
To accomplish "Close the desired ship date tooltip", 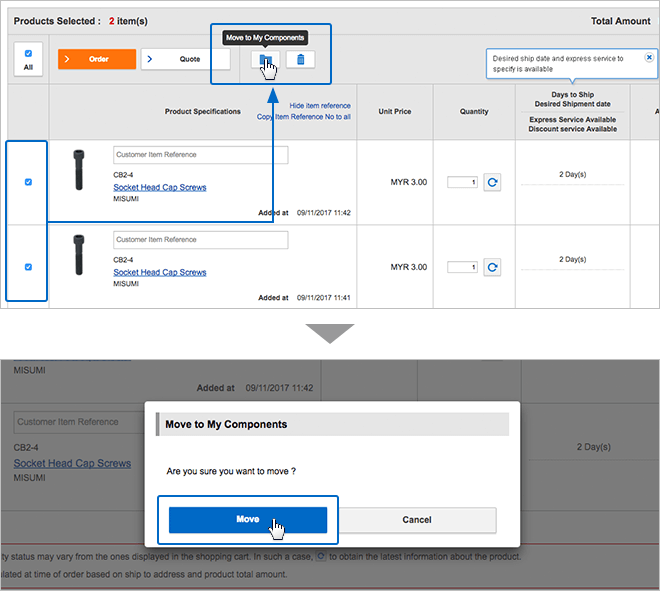I will tap(648, 58).
